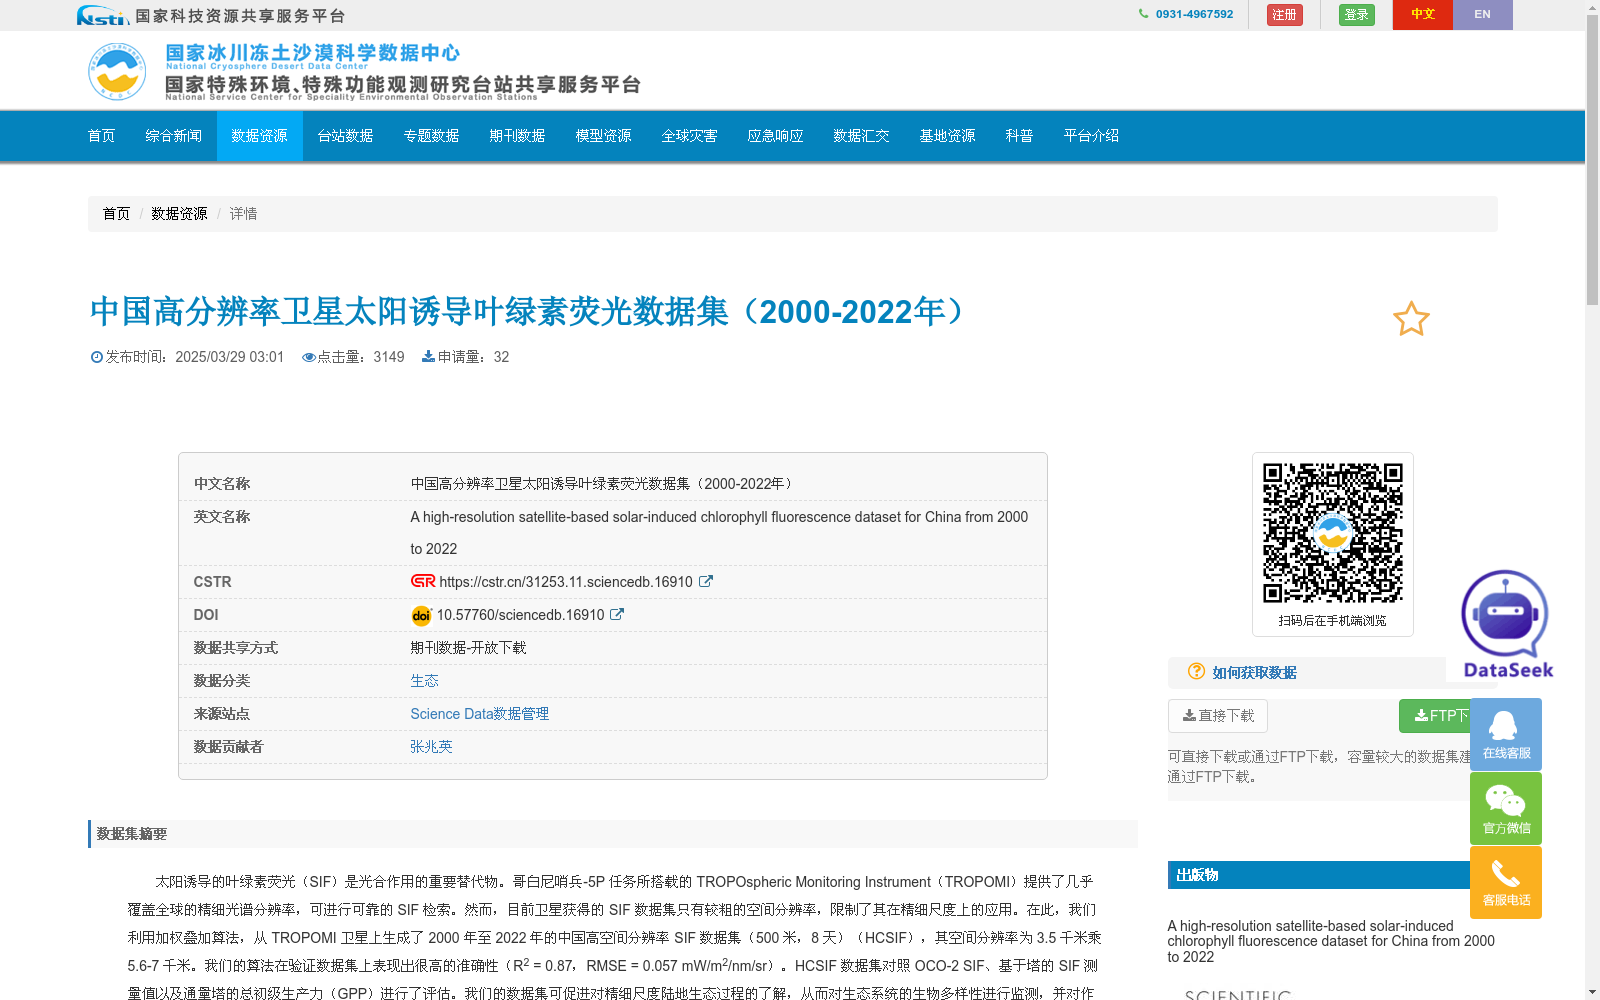Open contributor 张兆英 link
The width and height of the screenshot is (1600, 1000).
pyautogui.click(x=431, y=747)
